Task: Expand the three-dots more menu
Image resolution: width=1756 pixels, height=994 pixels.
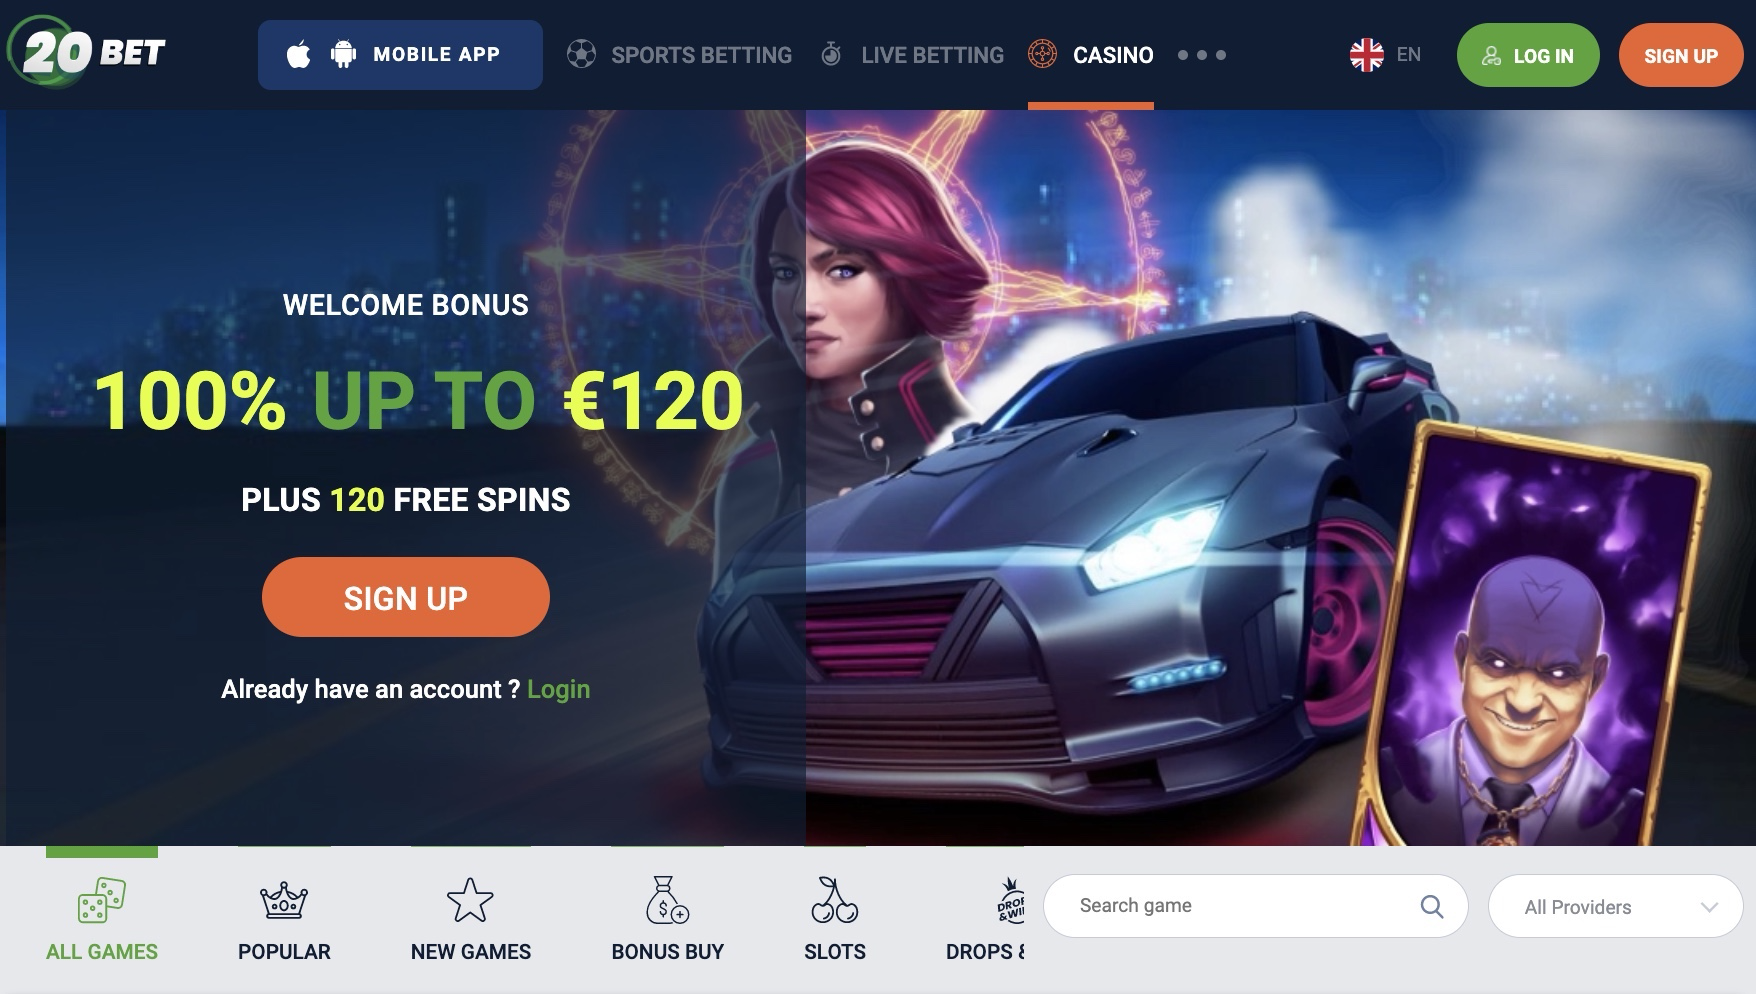Action: [x=1202, y=55]
